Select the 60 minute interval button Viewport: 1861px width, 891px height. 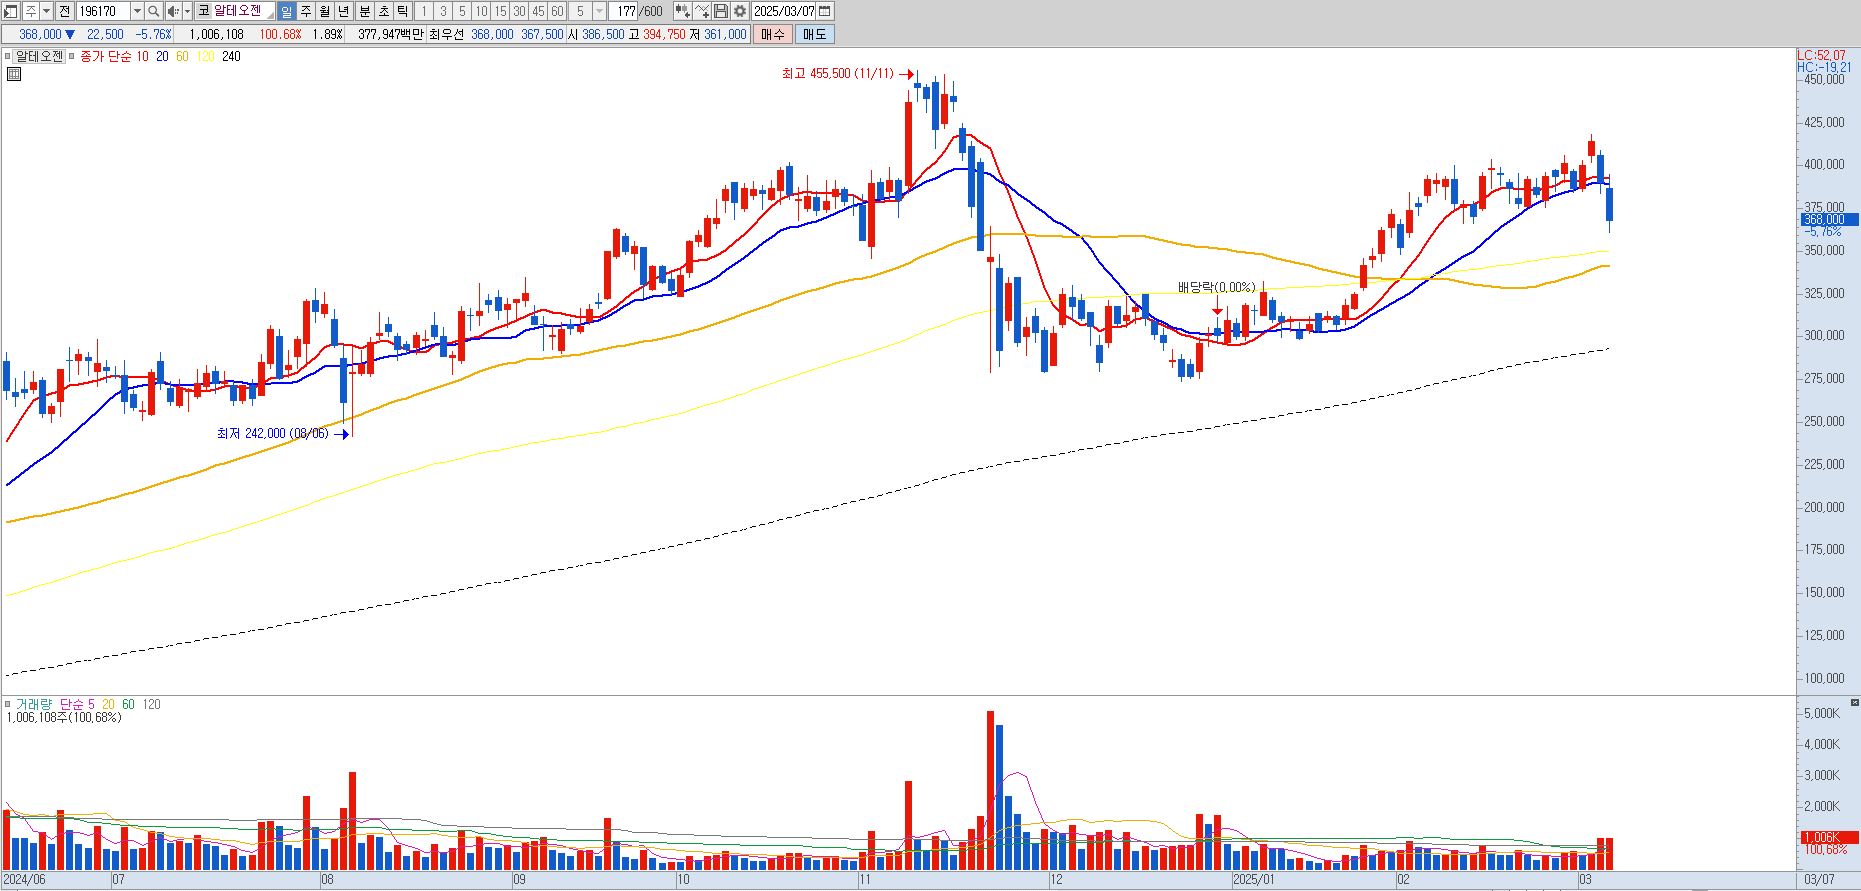(x=557, y=11)
